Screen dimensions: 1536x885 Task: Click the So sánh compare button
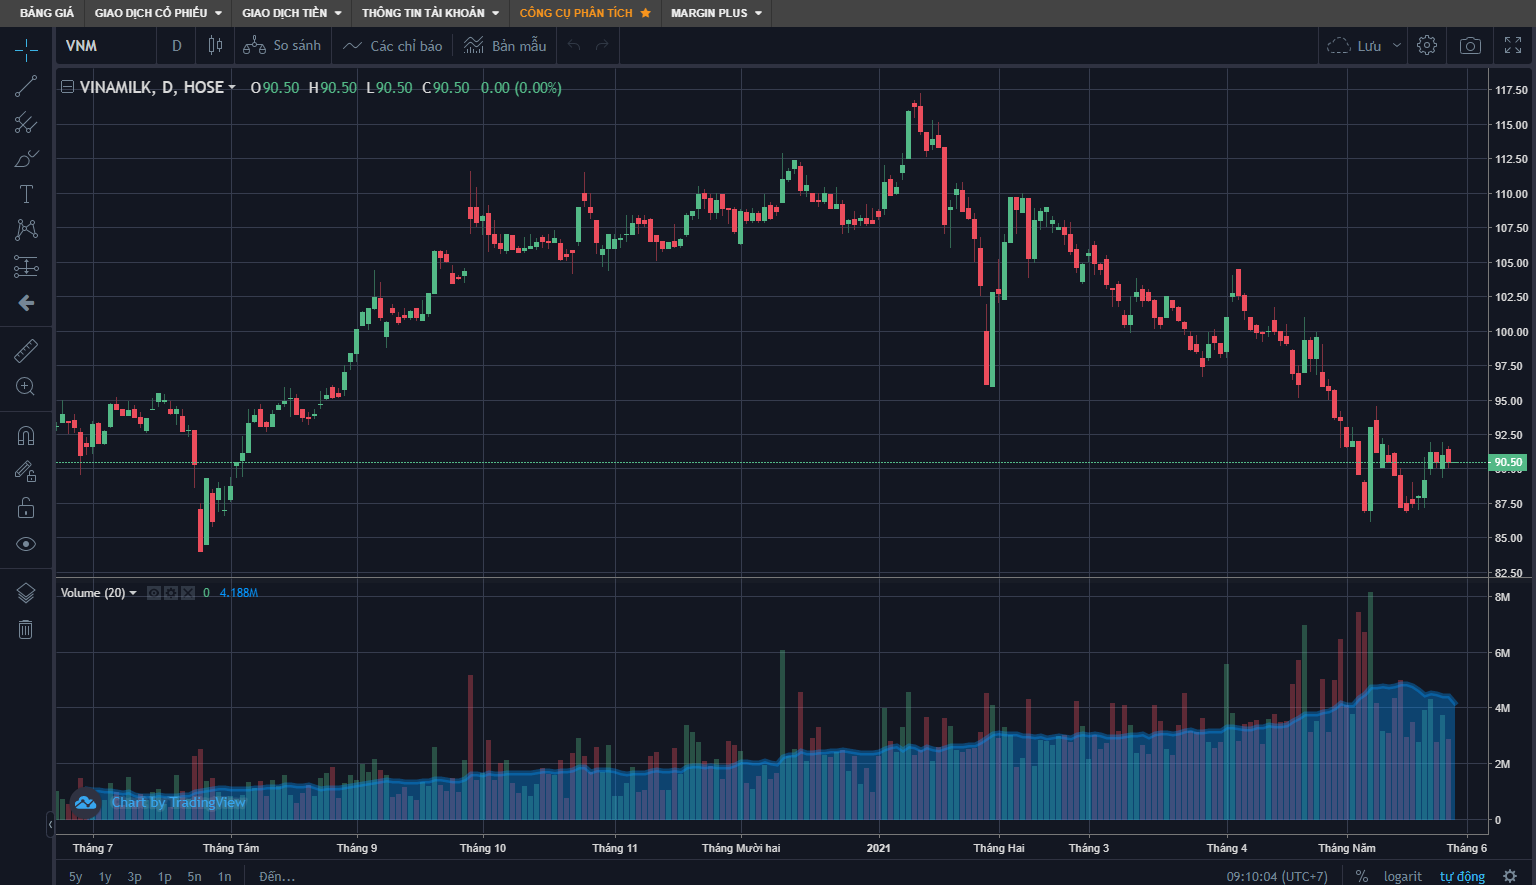pyautogui.click(x=283, y=46)
